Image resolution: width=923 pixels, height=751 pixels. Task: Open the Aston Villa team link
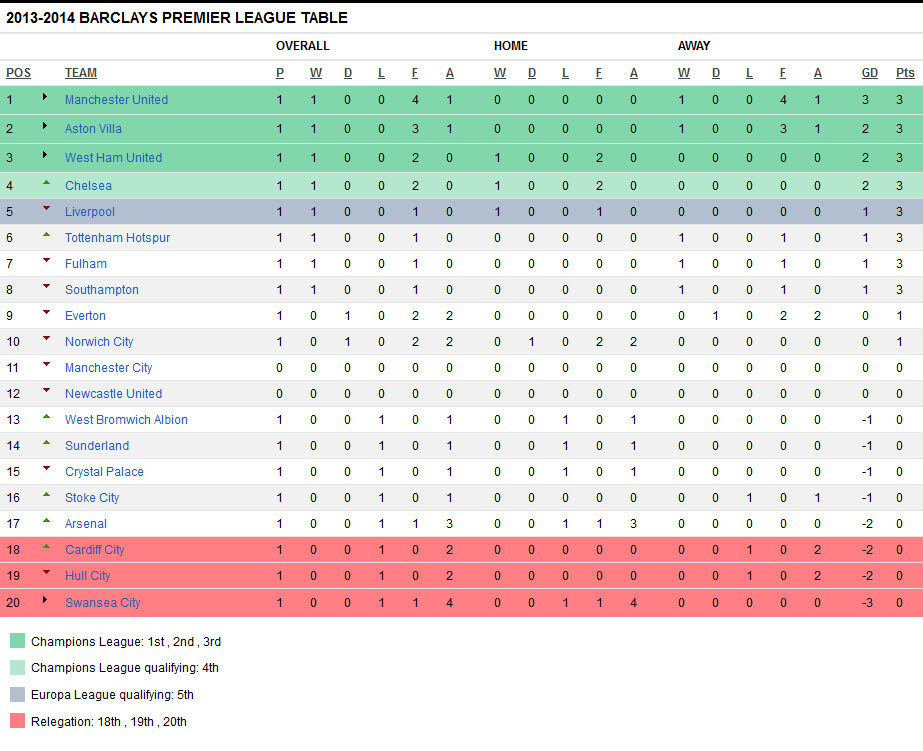tap(94, 129)
